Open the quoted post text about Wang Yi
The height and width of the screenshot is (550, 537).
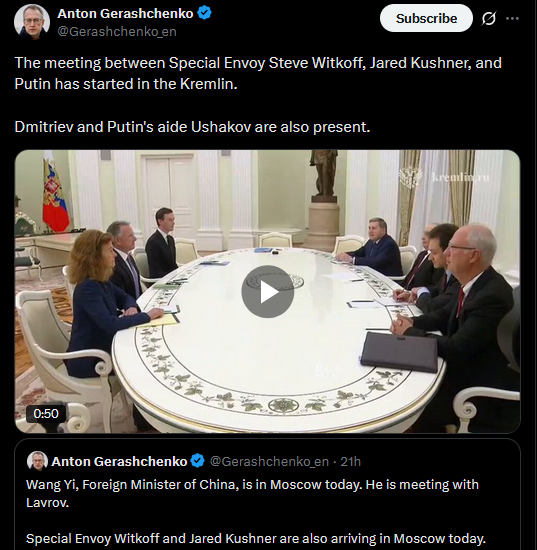coord(252,494)
